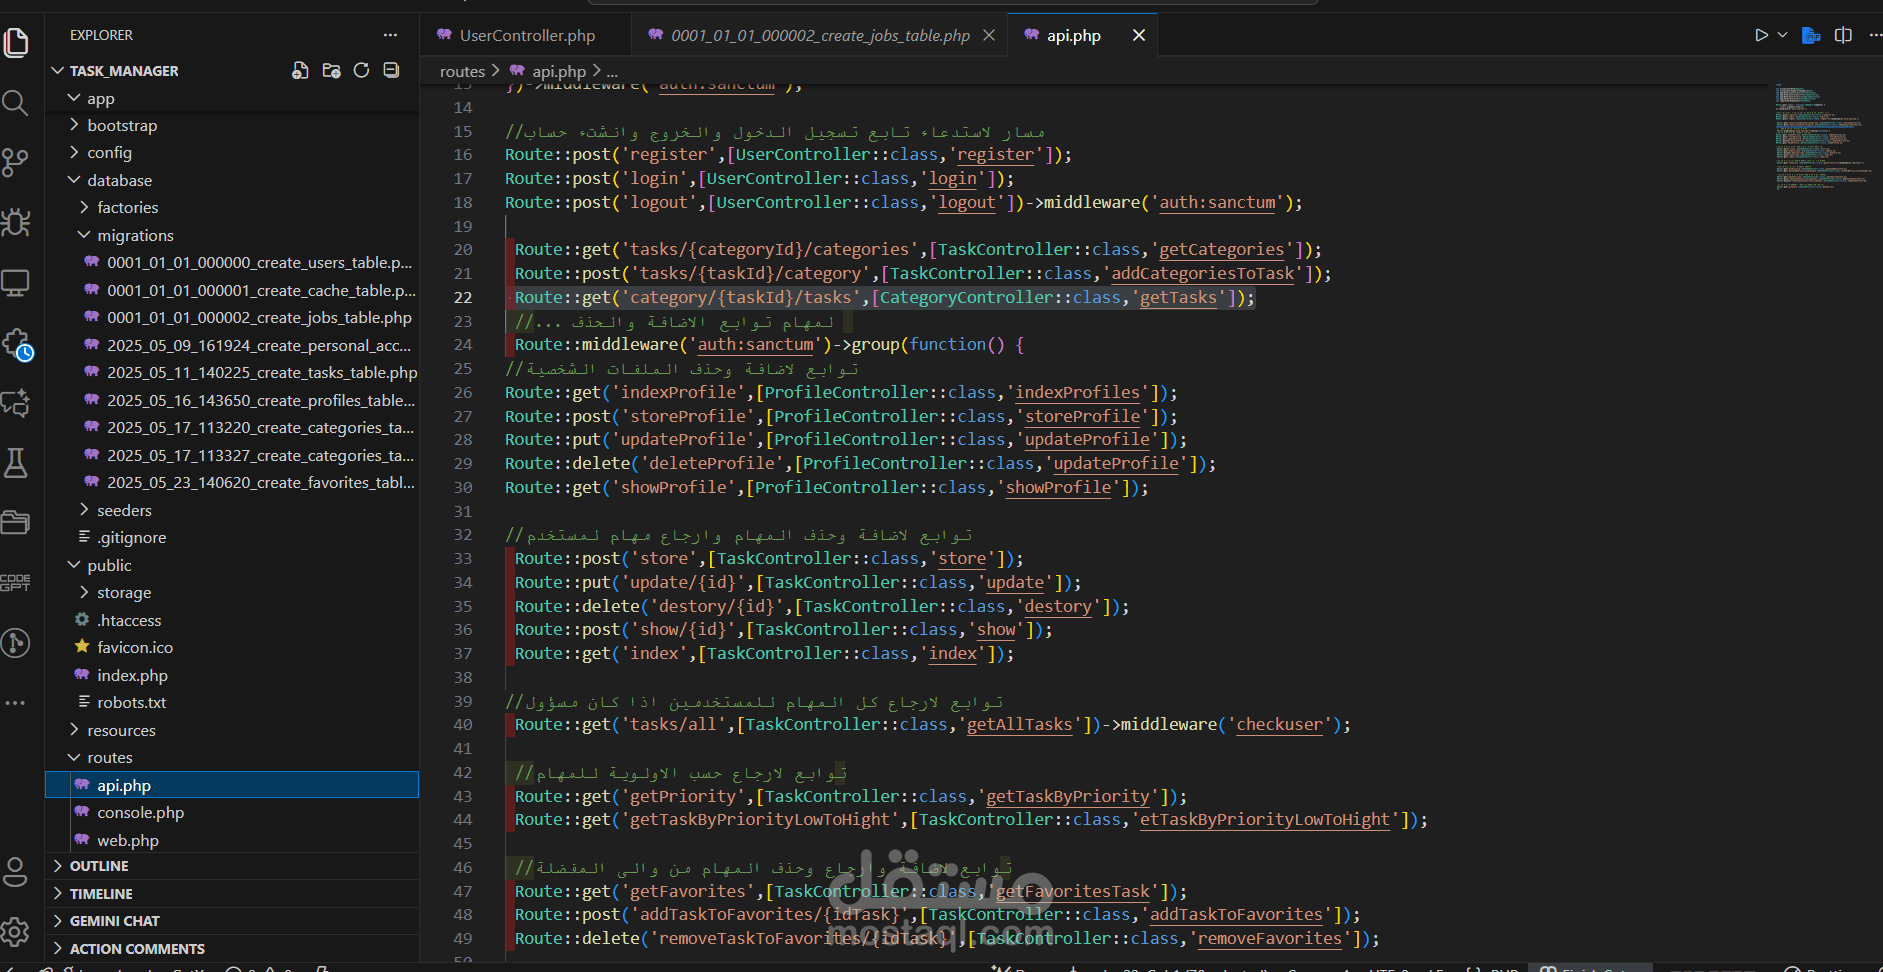Split the editor using the split icon

pos(1844,34)
